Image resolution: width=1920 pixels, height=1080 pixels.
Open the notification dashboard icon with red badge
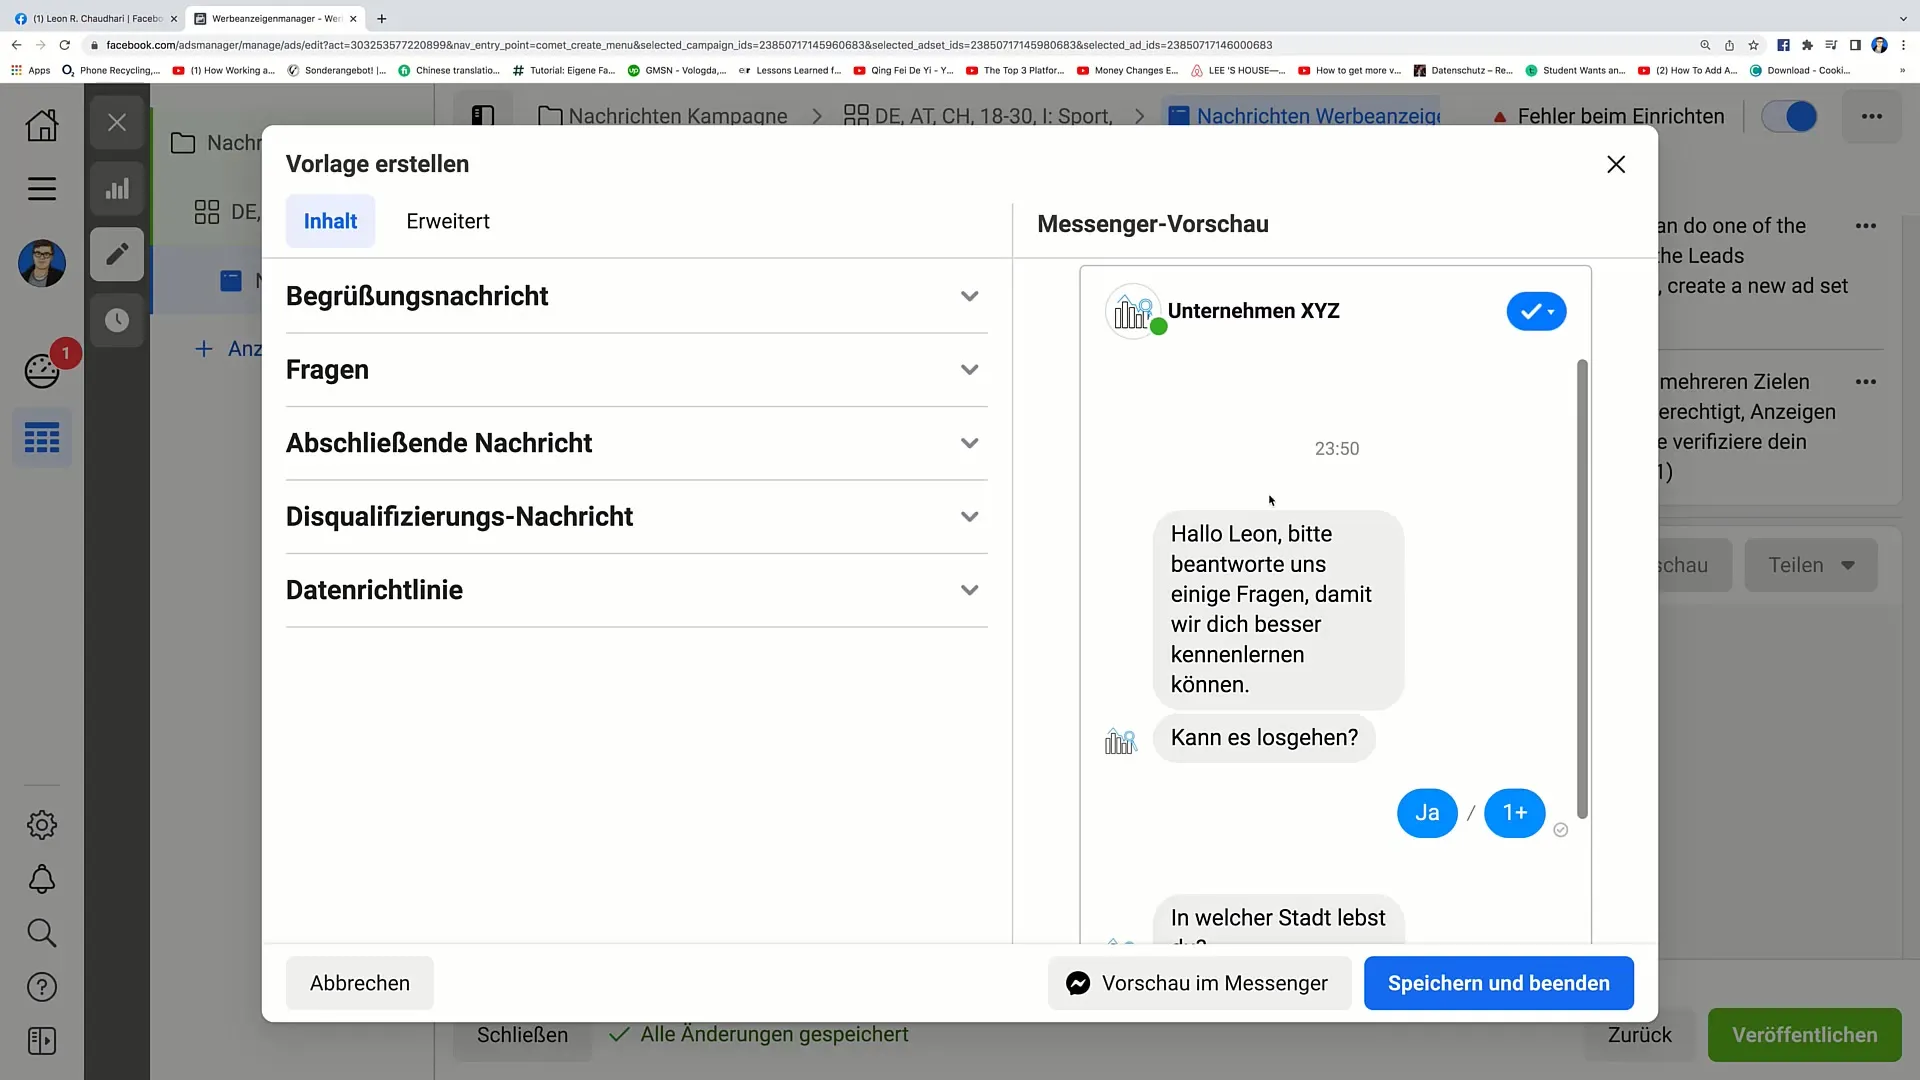point(43,370)
